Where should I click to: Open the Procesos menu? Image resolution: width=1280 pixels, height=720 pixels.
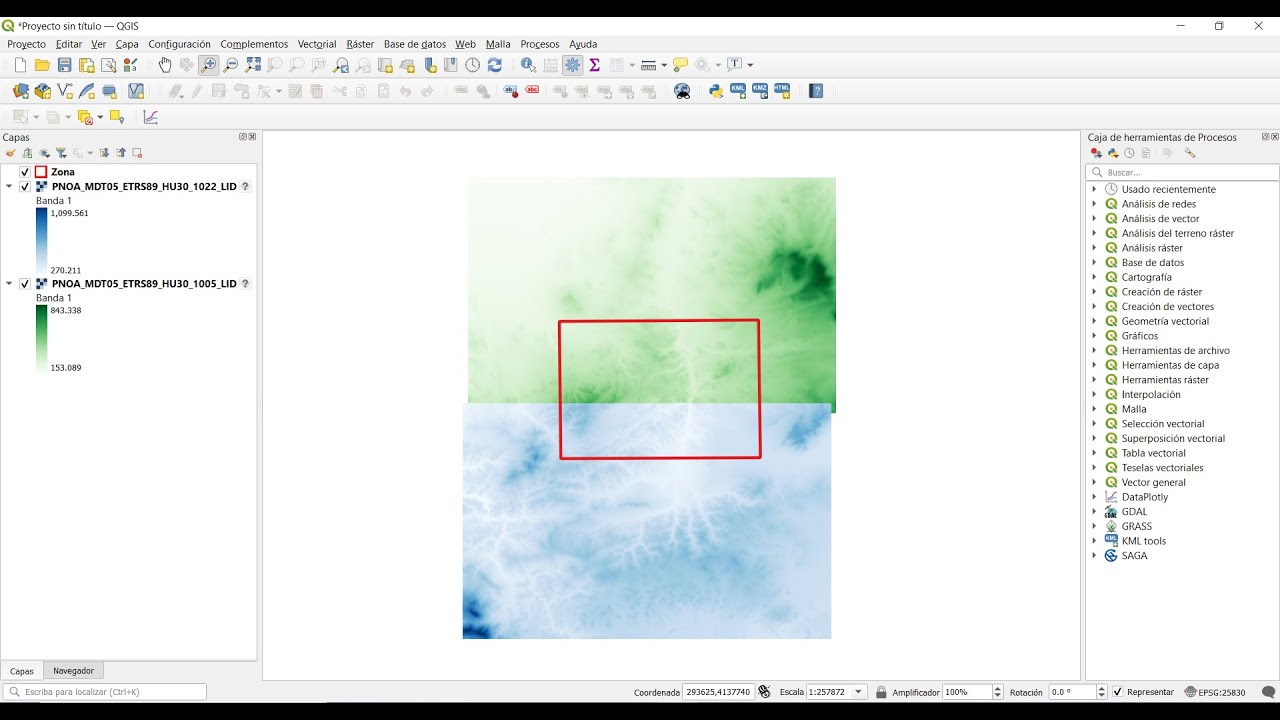540,44
